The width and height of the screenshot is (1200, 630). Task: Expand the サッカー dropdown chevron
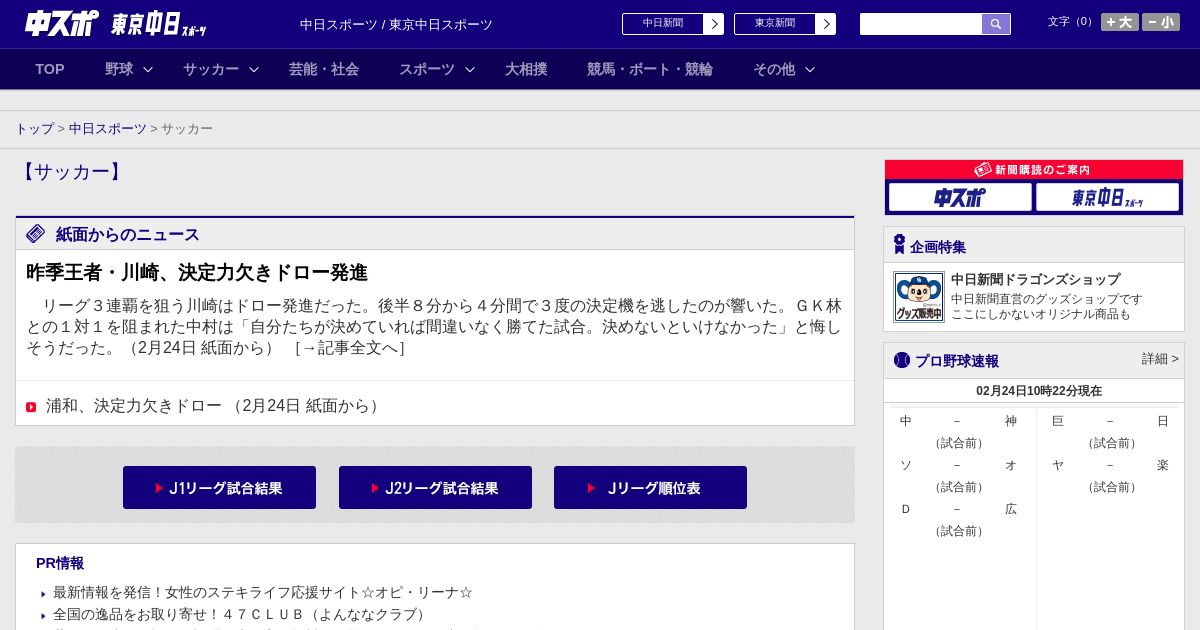pos(254,69)
